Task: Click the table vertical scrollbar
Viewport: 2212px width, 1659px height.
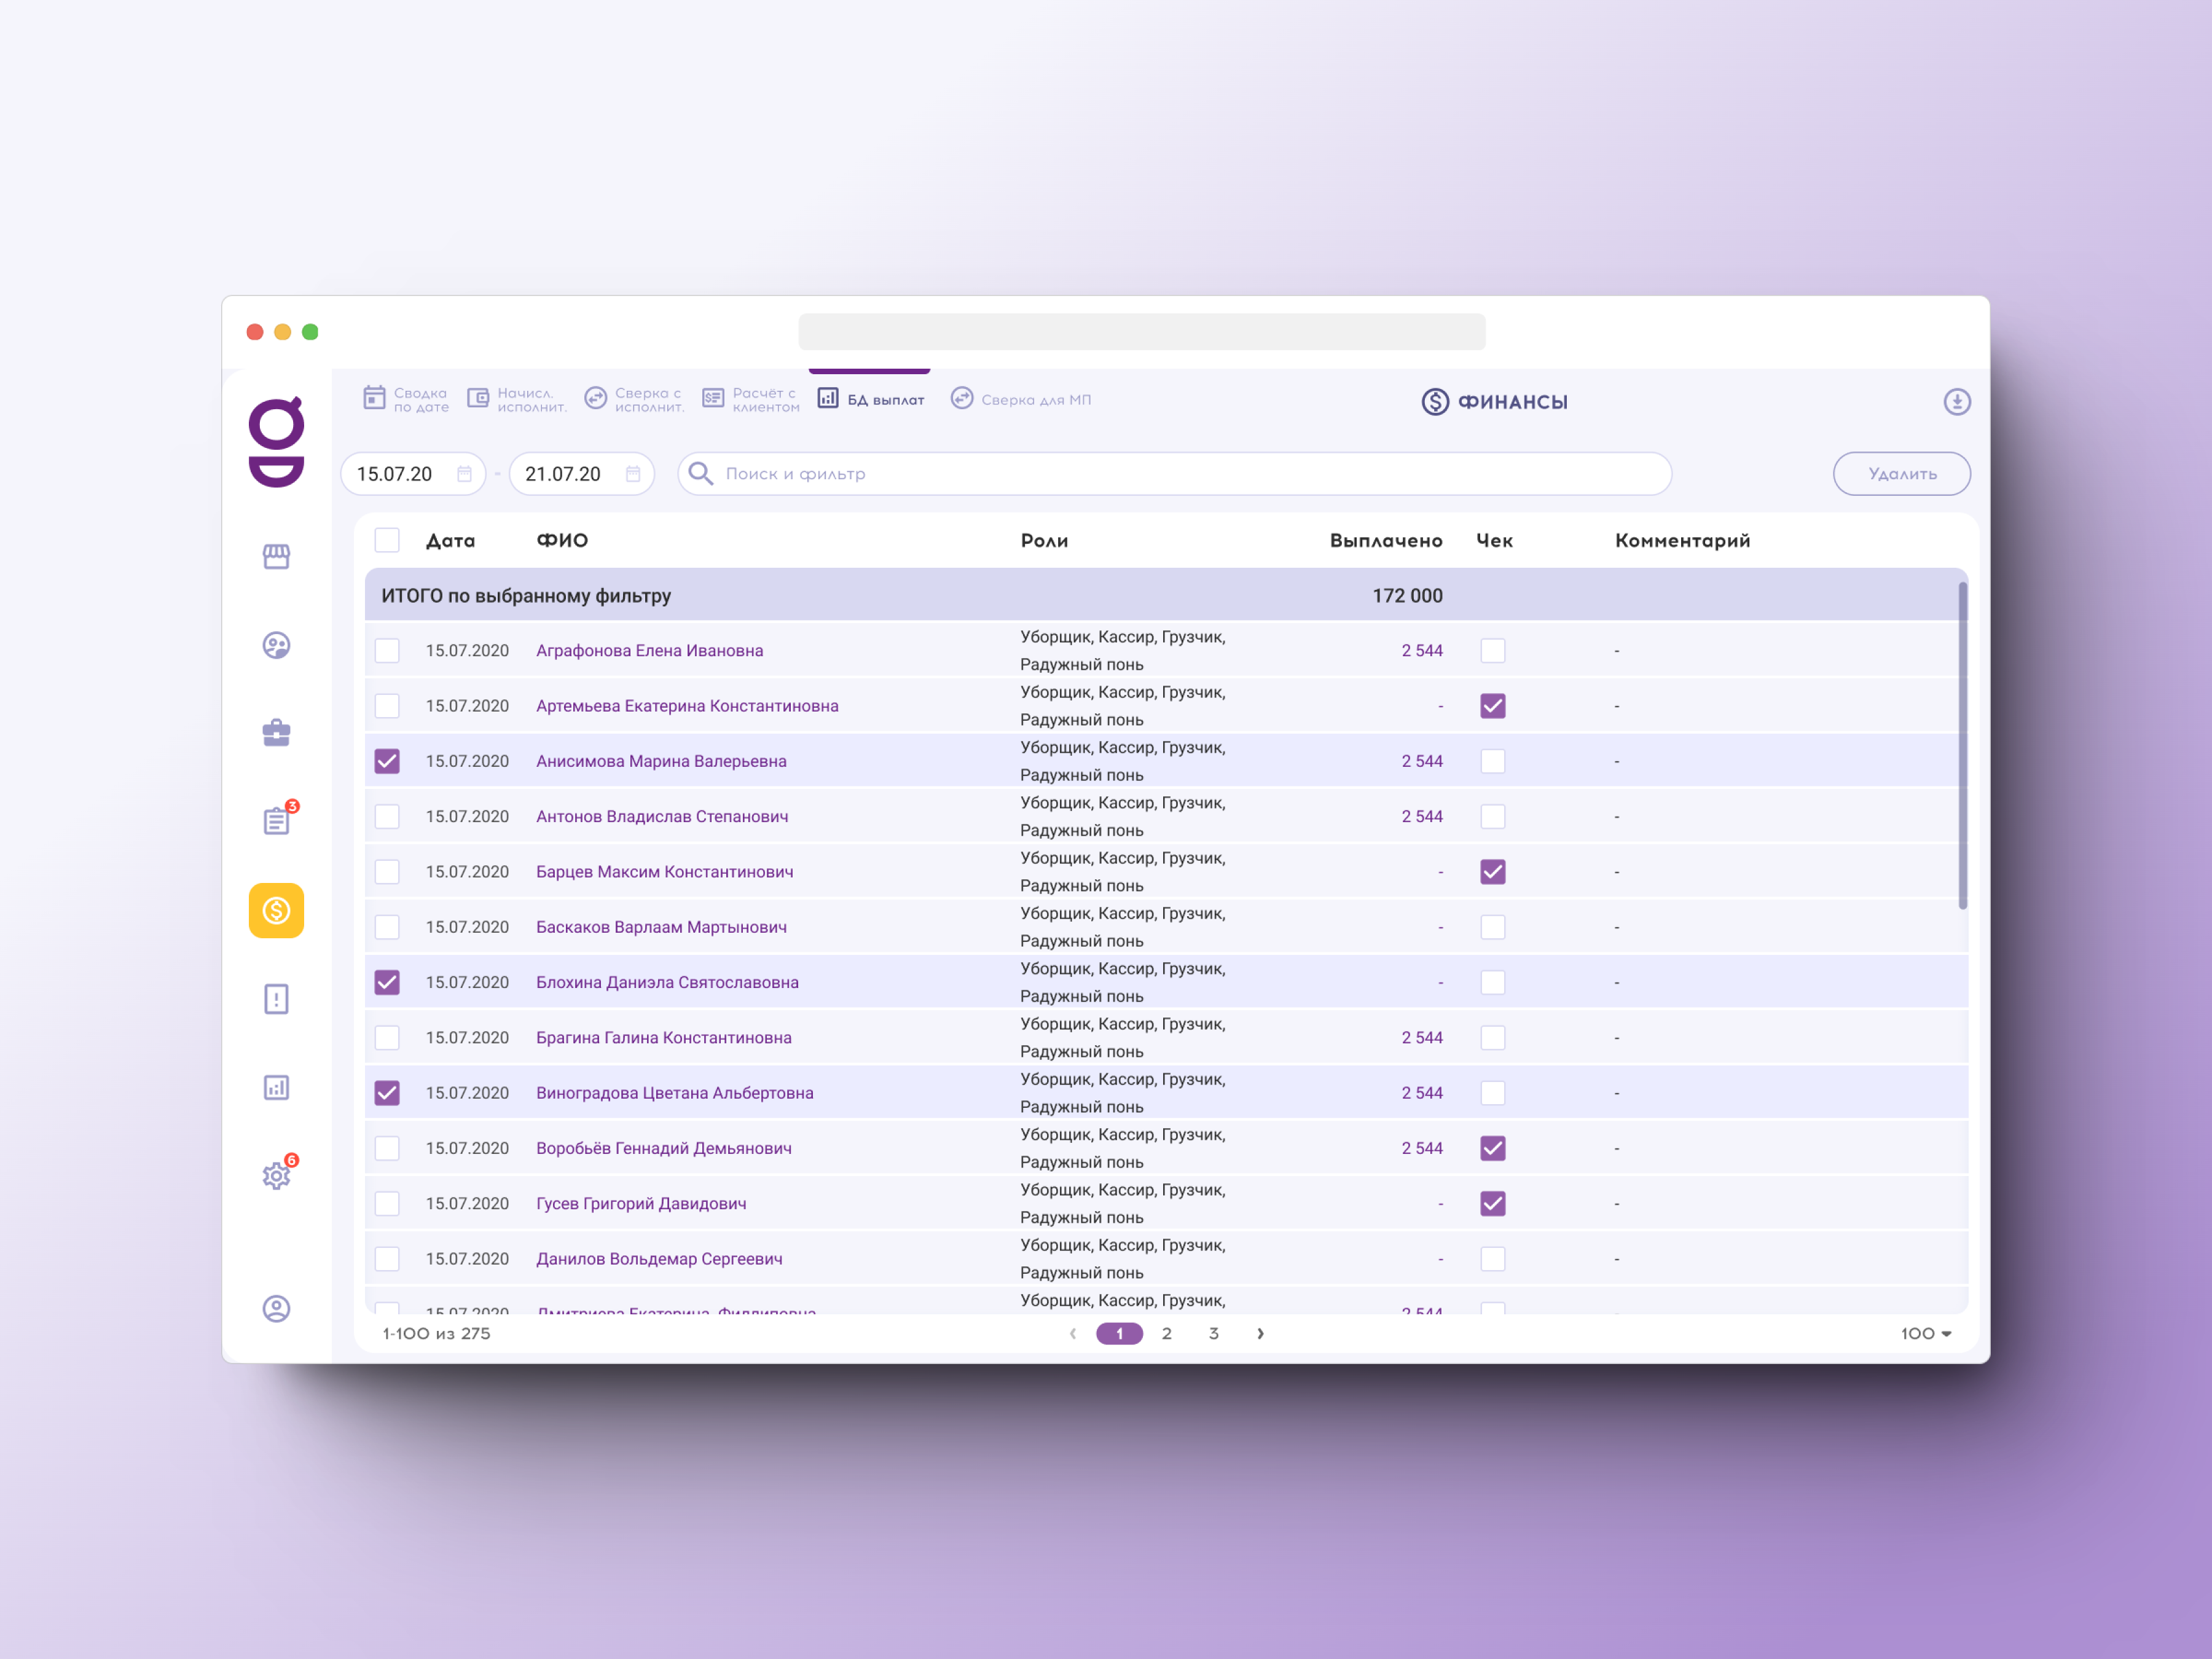Action: pyautogui.click(x=1963, y=745)
